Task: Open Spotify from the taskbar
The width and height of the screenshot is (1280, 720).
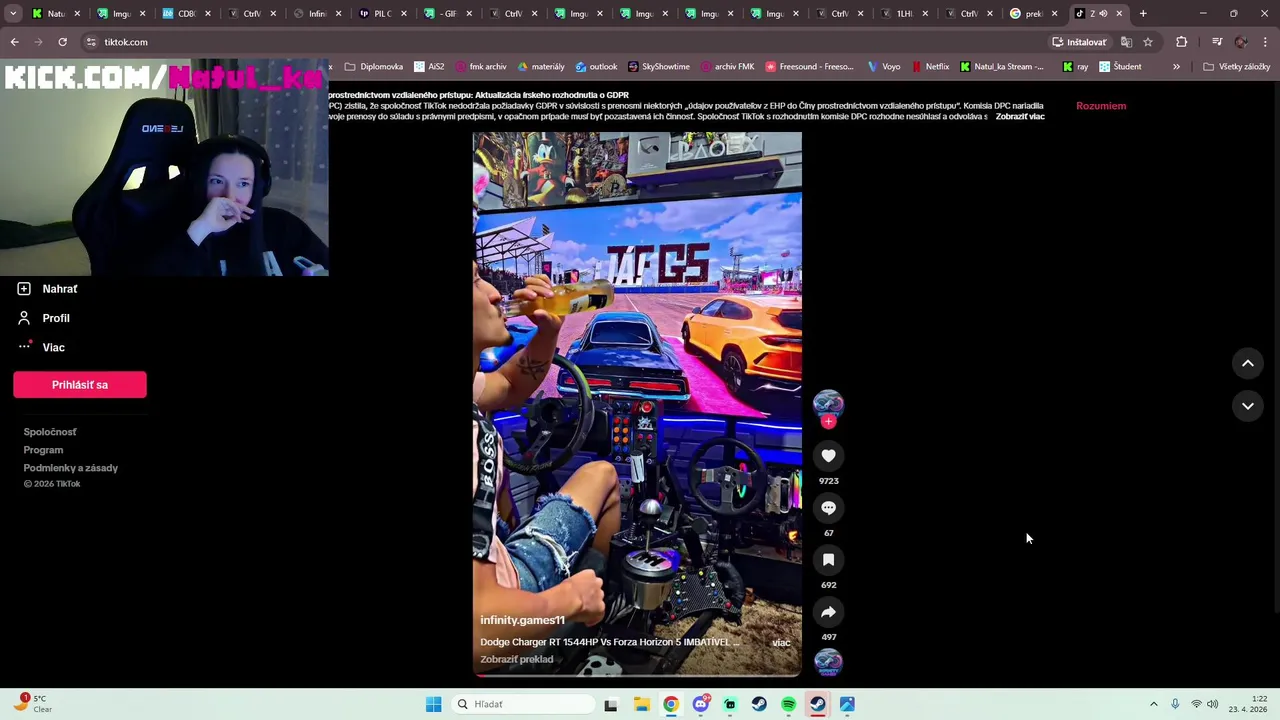Action: point(788,704)
